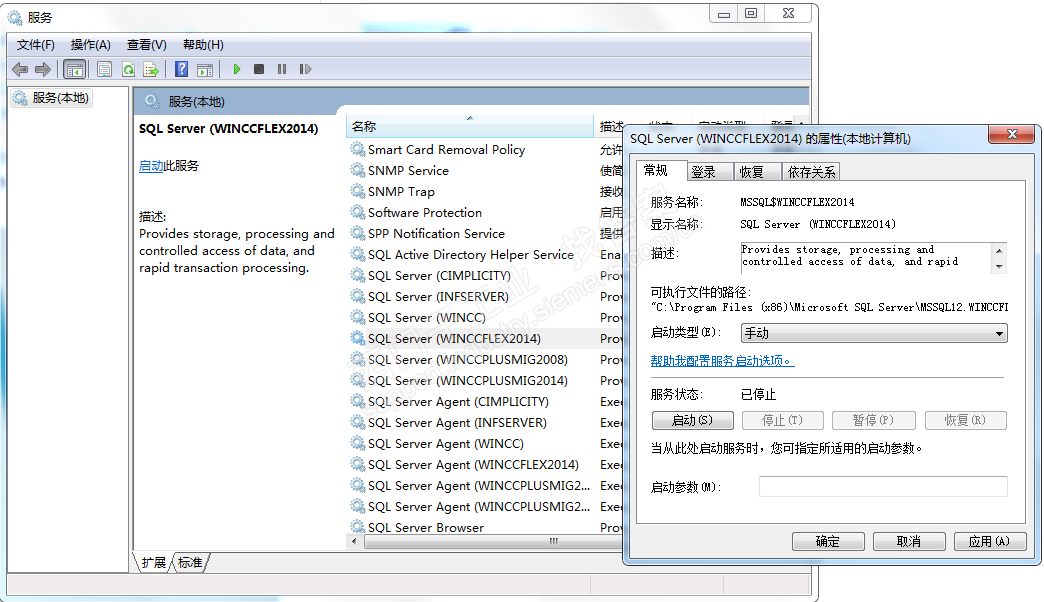
Task: Click the 名称 column header to sort
Action: pyautogui.click(x=469, y=127)
